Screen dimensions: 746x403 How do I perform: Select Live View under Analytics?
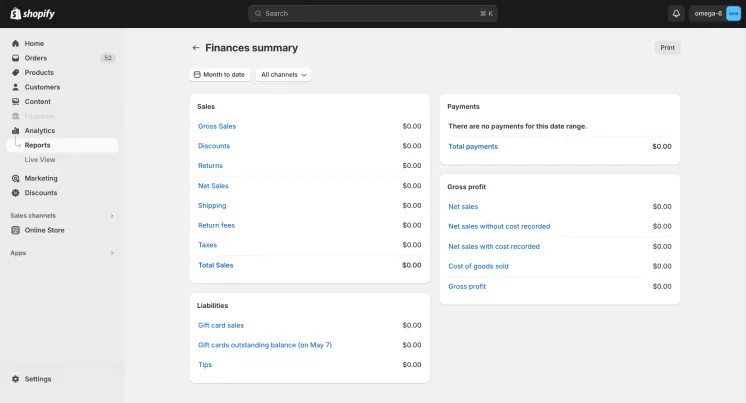(x=40, y=159)
